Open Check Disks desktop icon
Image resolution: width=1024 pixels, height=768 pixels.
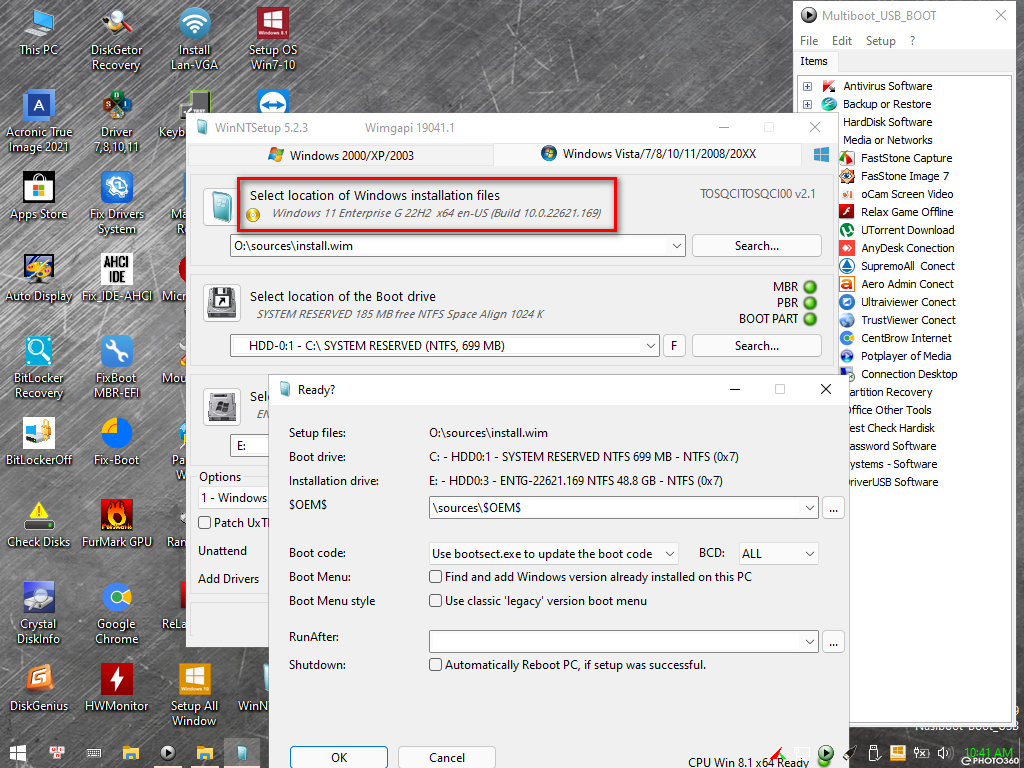[39, 524]
